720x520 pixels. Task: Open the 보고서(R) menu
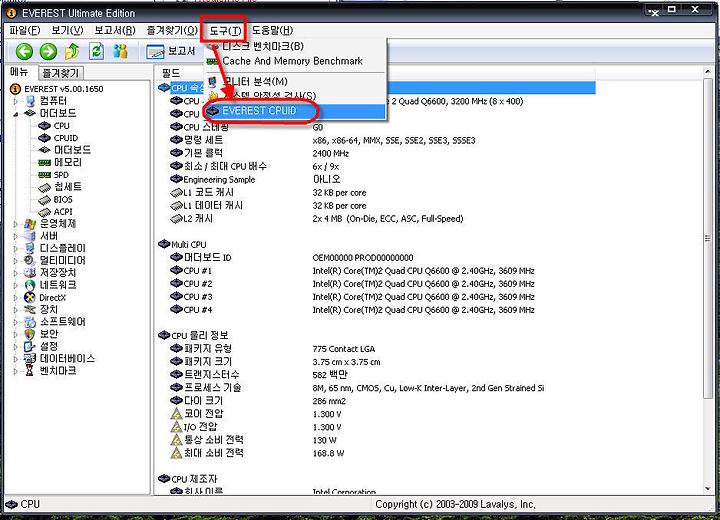(x=115, y=30)
